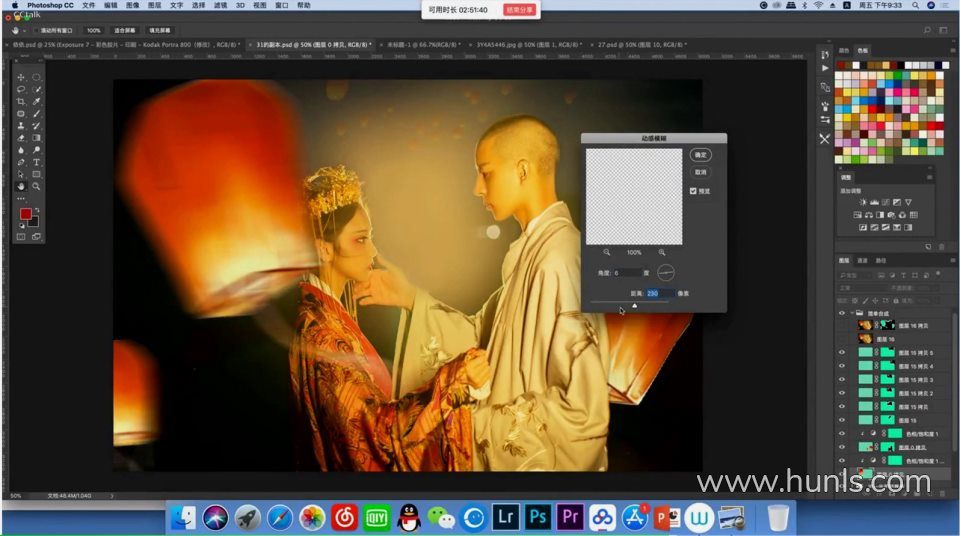Image resolution: width=960 pixels, height=536 pixels.
Task: Add a Color Balance scales adjustment
Action: [x=869, y=215]
